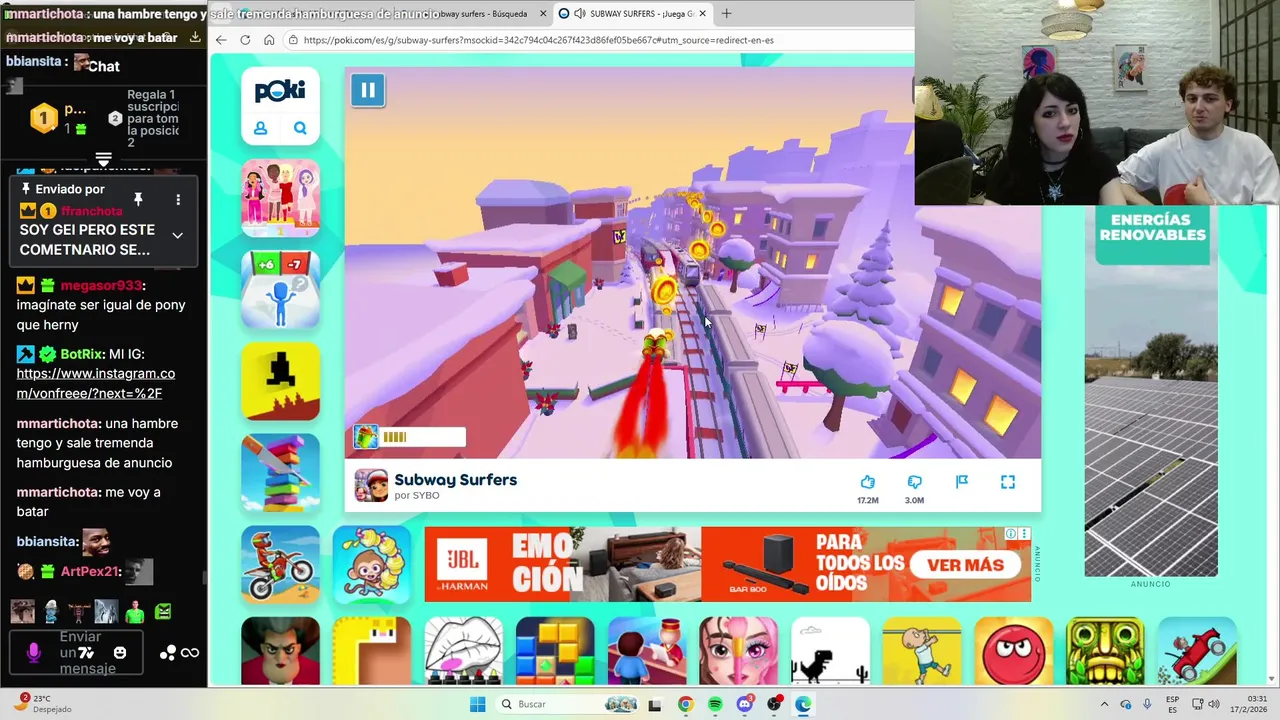The width and height of the screenshot is (1280, 720).
Task: Dislike Subway Surfers with thumbs-down icon
Action: point(914,482)
